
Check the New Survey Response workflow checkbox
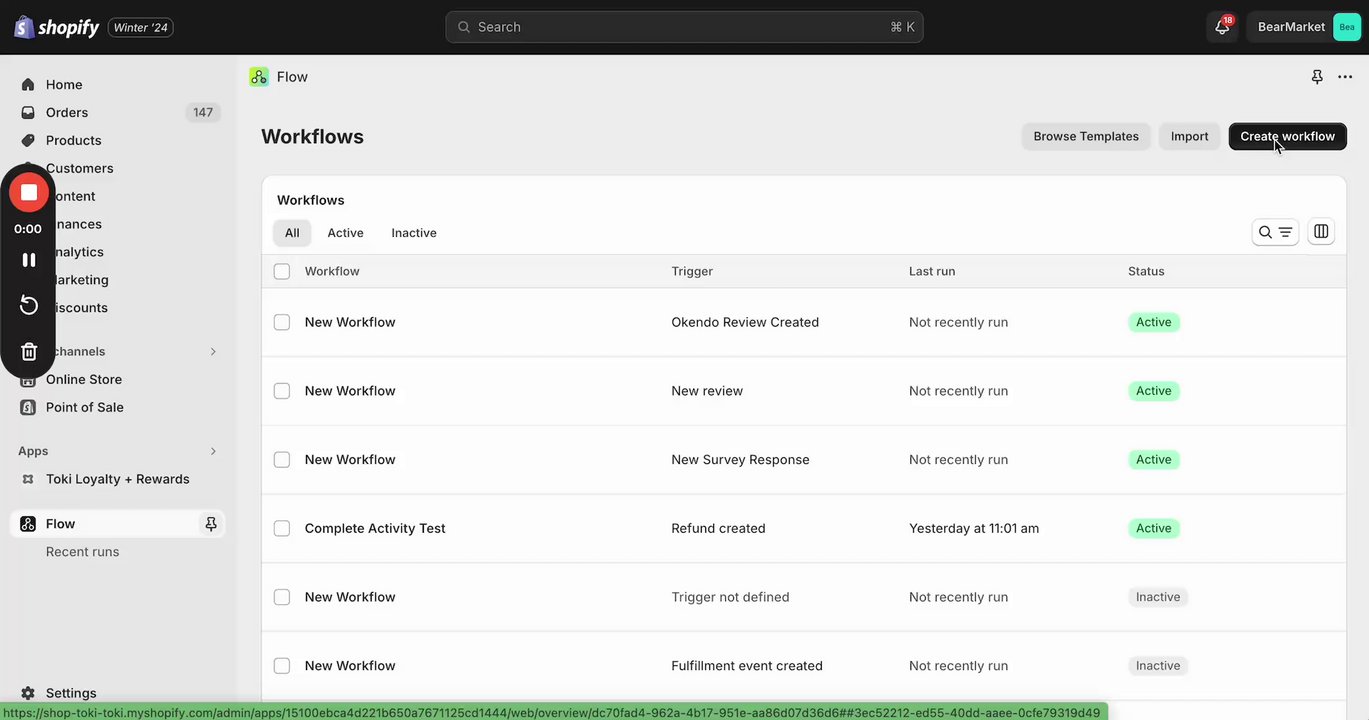282,460
